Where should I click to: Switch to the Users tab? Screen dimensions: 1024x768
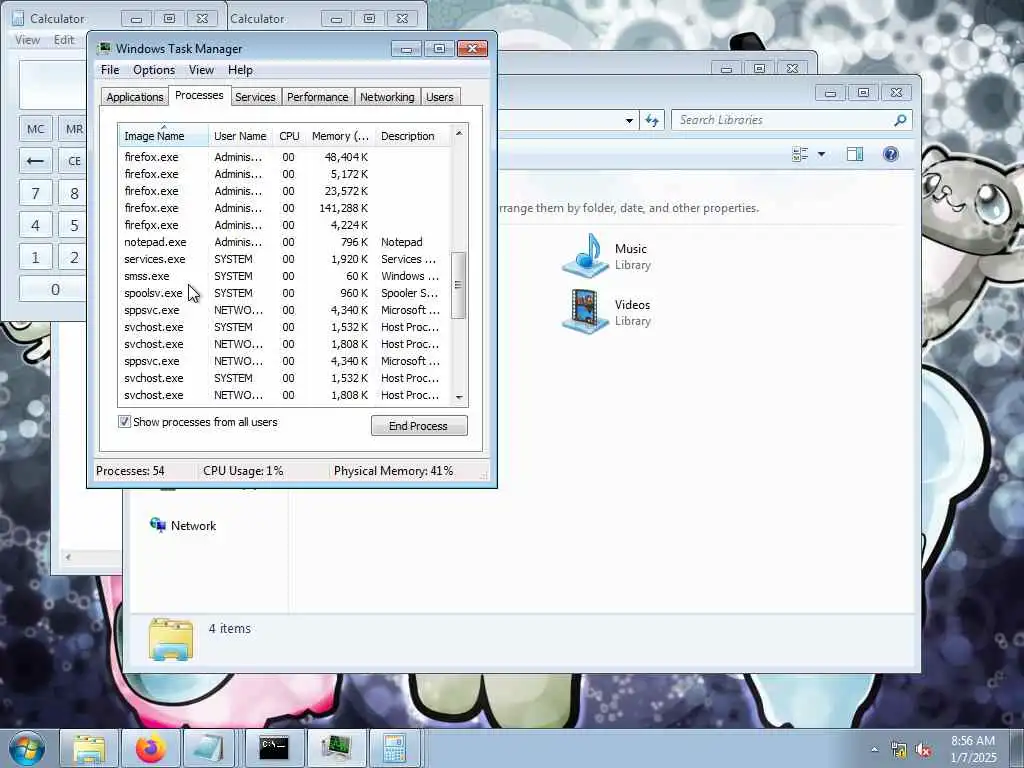coord(440,97)
